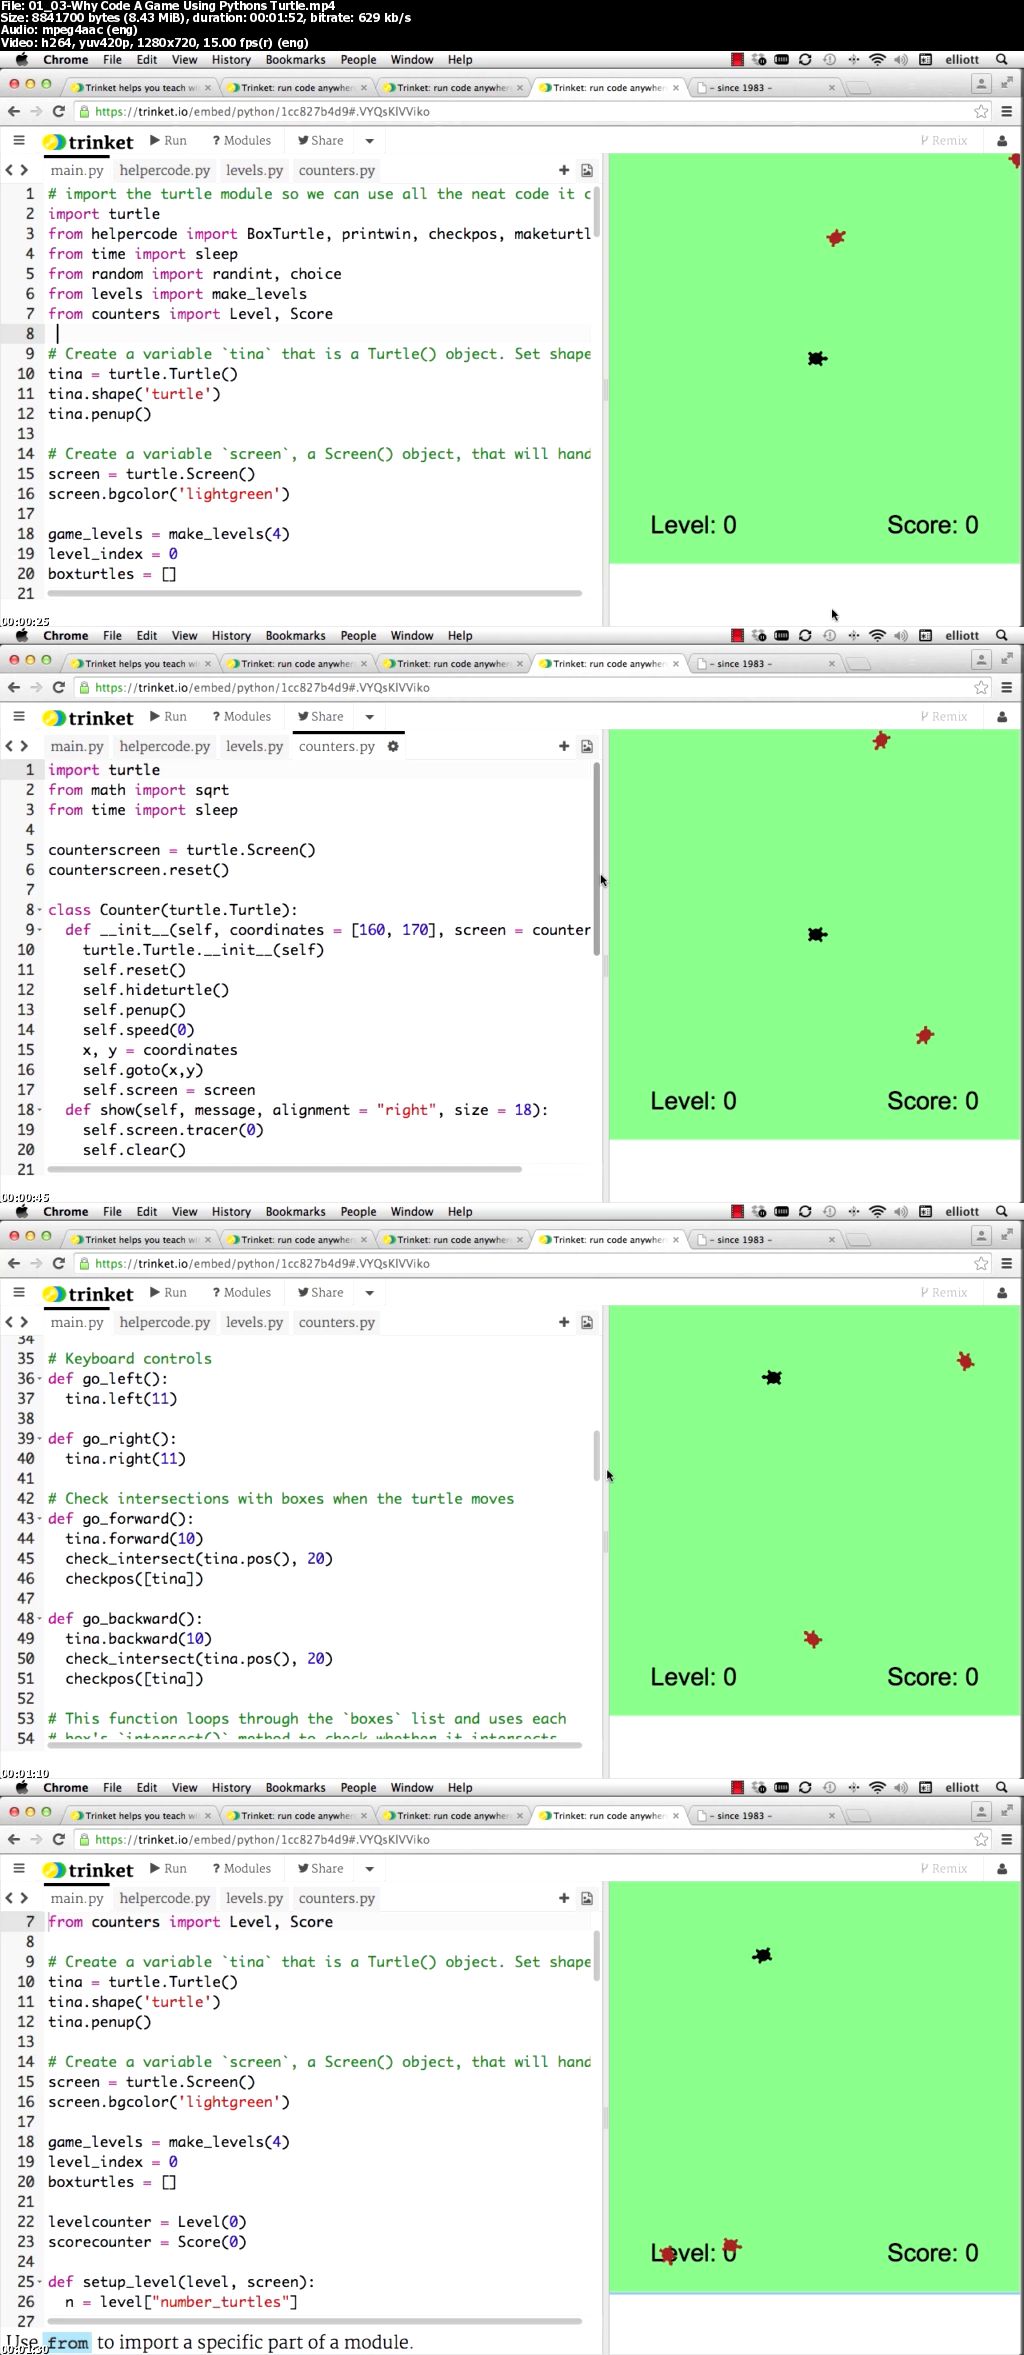Click the add file plus icon in third frame

(x=564, y=1323)
